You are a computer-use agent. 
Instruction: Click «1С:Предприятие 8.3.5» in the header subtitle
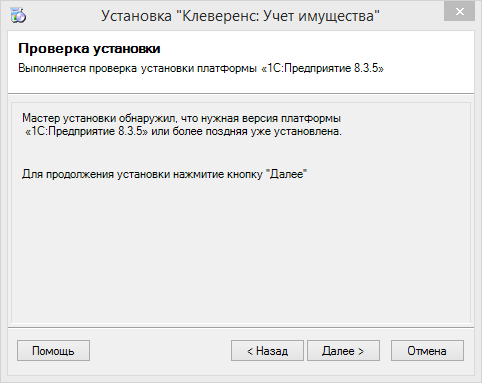(322, 68)
